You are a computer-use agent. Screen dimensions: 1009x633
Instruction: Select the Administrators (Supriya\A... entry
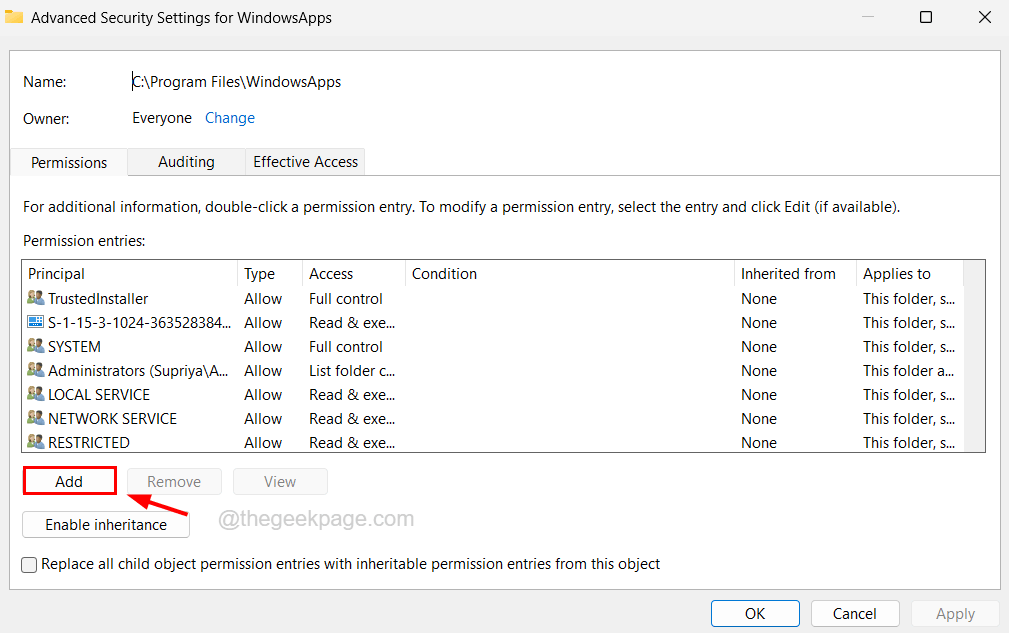pyautogui.click(x=493, y=371)
